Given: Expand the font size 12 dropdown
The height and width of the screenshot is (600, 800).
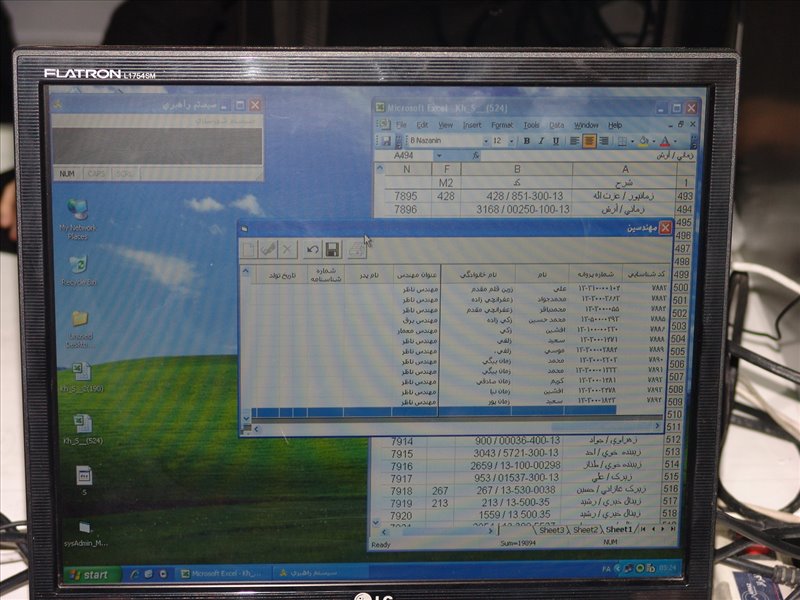Looking at the screenshot, I should (513, 141).
